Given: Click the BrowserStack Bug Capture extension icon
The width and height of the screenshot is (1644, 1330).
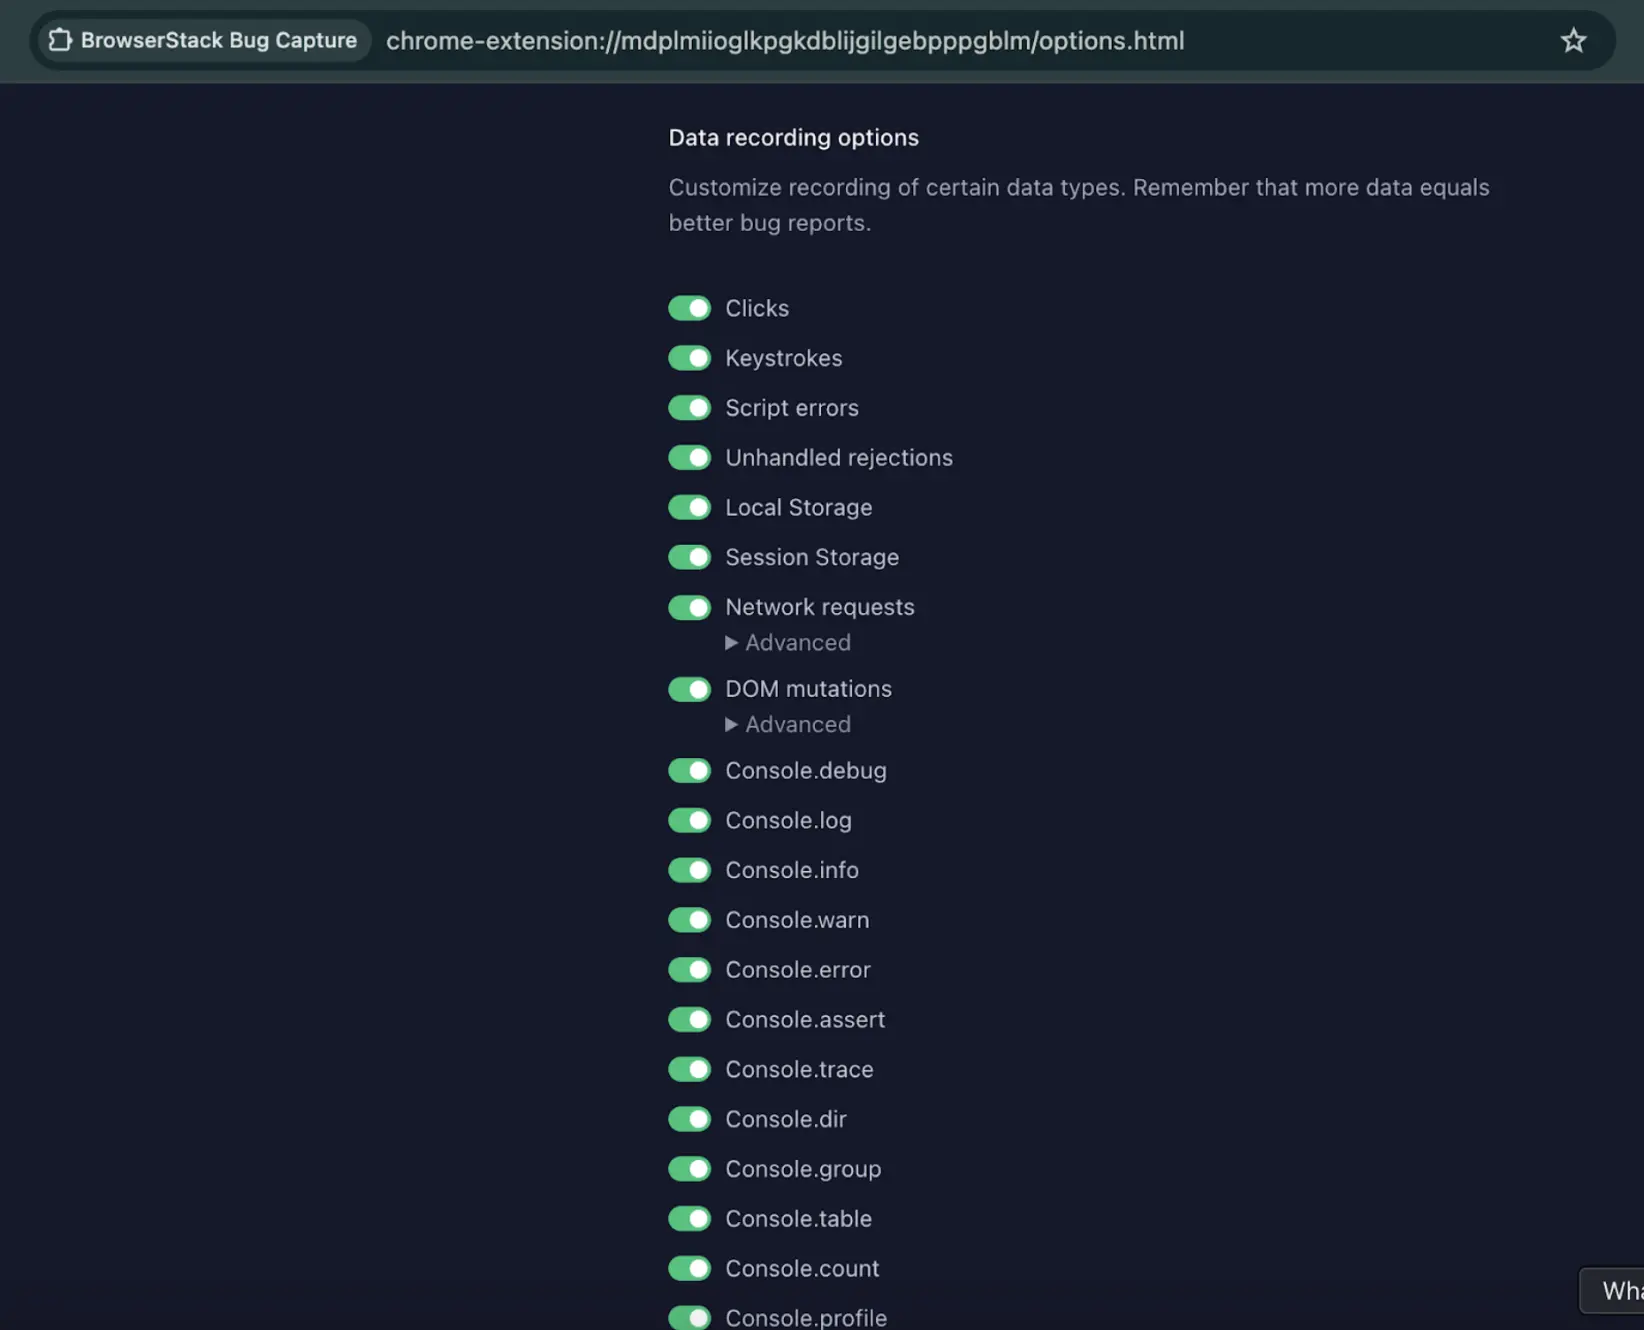Looking at the screenshot, I should point(61,41).
